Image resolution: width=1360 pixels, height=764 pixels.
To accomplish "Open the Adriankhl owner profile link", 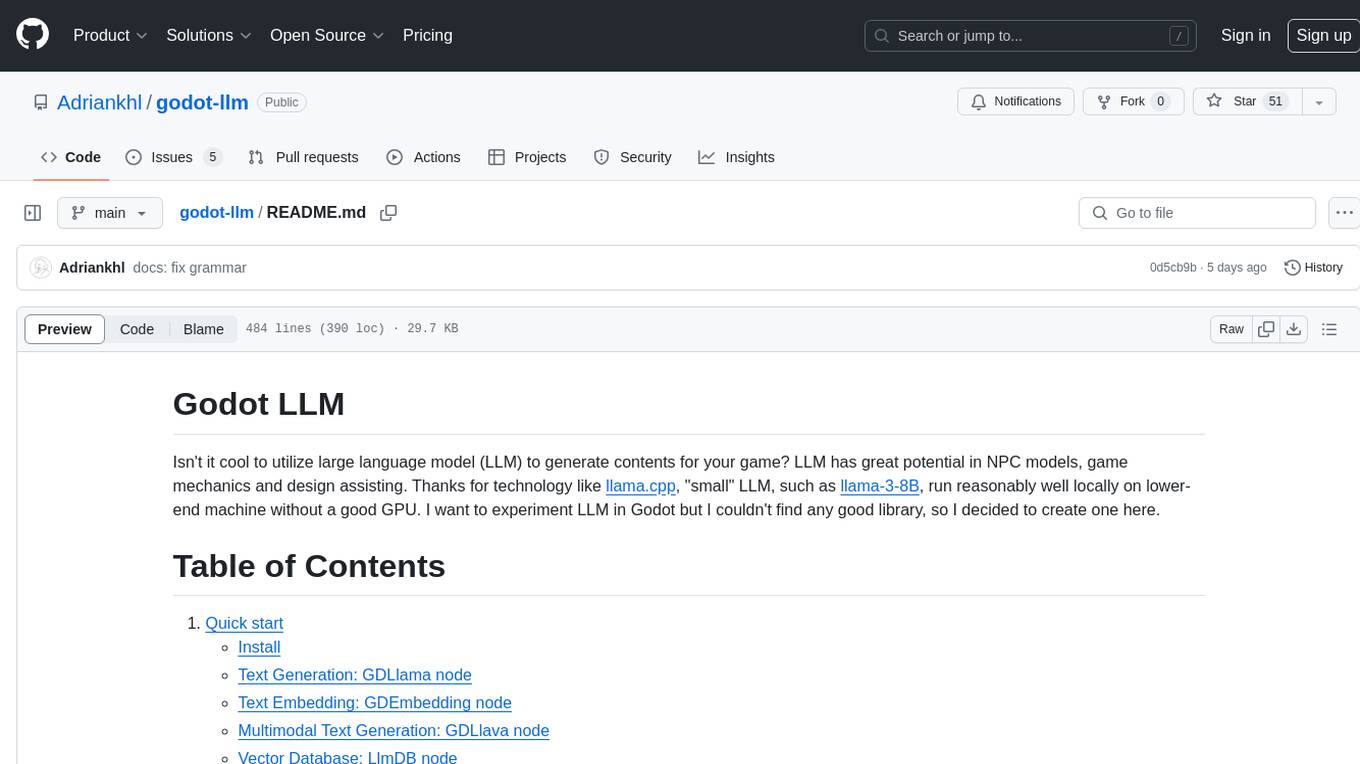I will [x=99, y=102].
